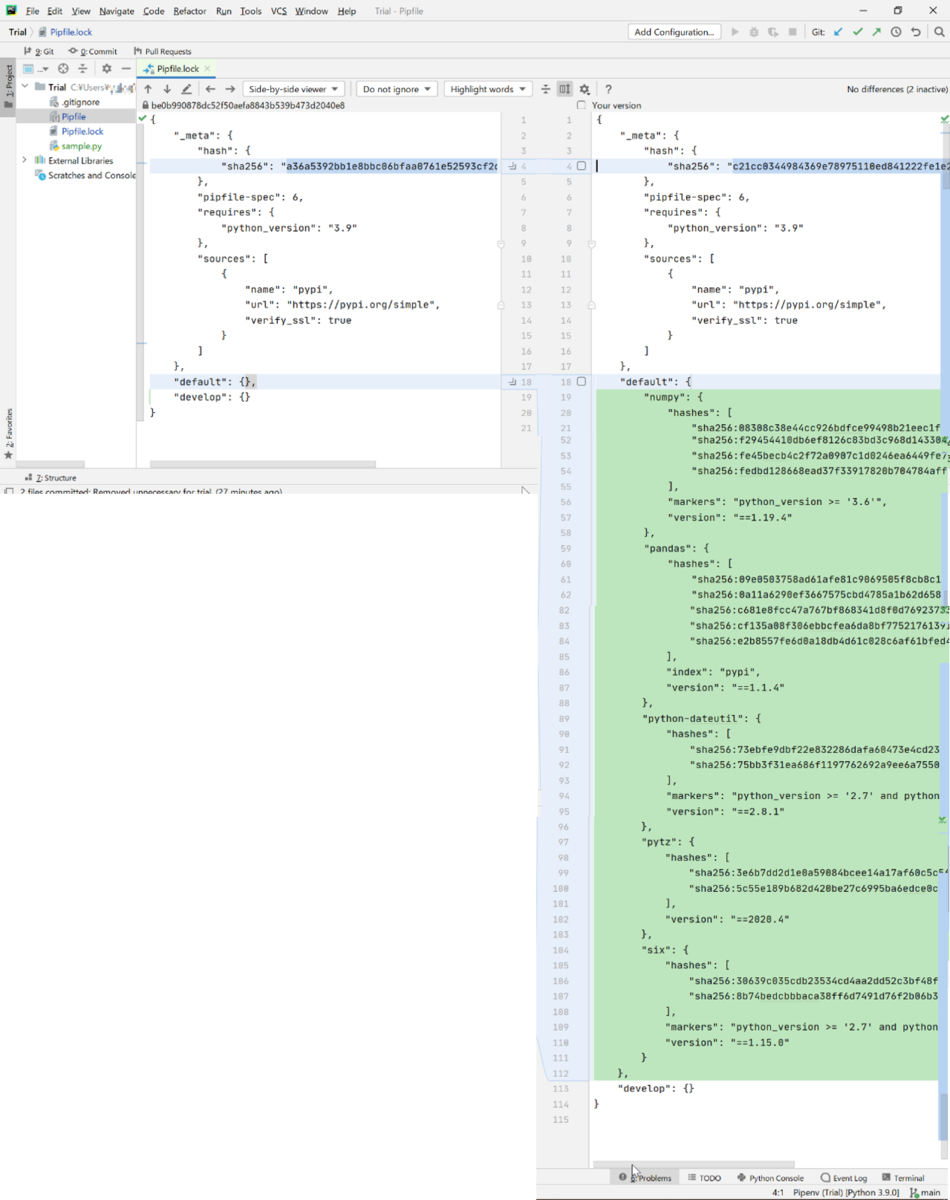Image resolution: width=950 pixels, height=1200 pixels.
Task: Hide the Project panel with minus icon
Action: pos(126,69)
